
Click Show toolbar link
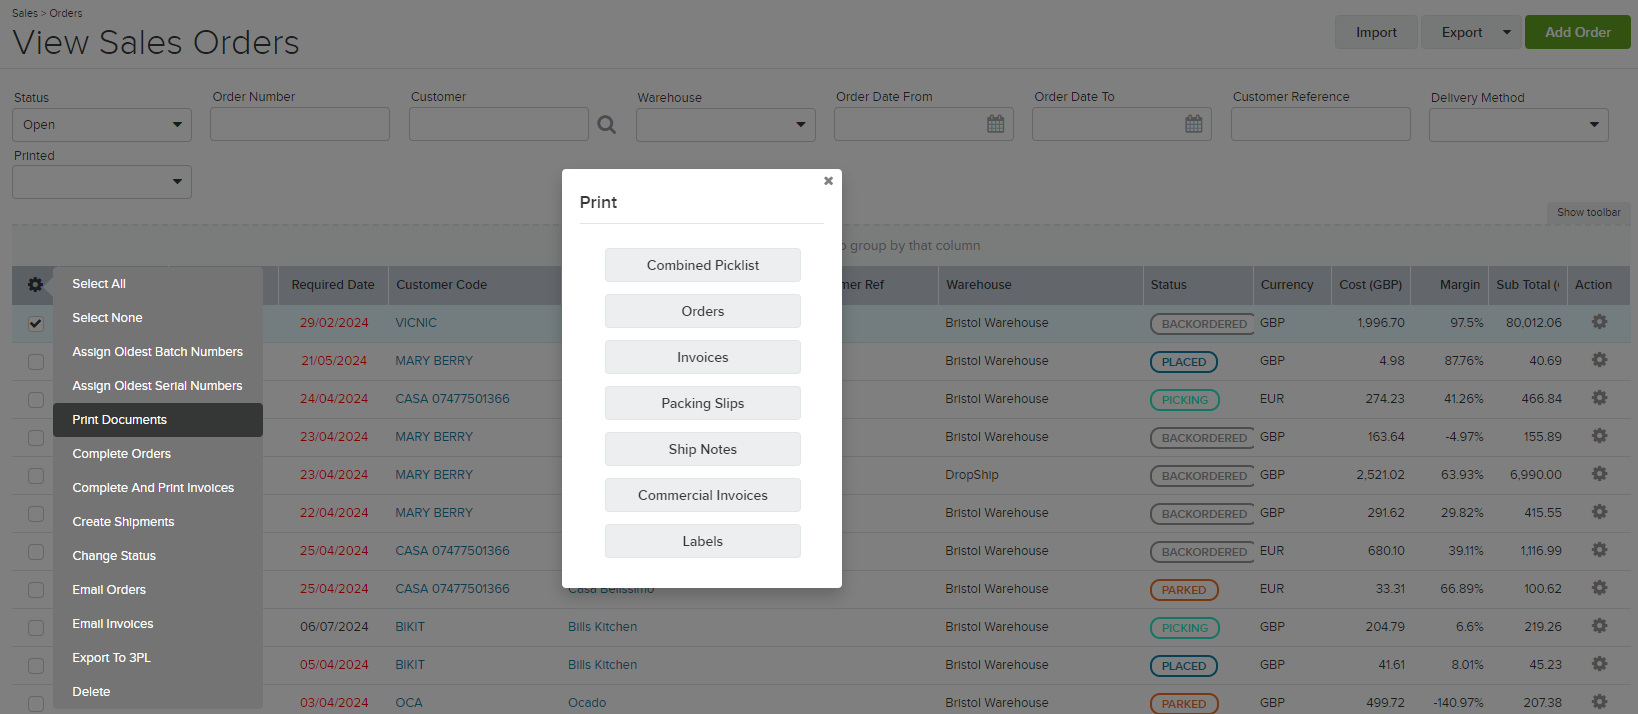click(1589, 212)
